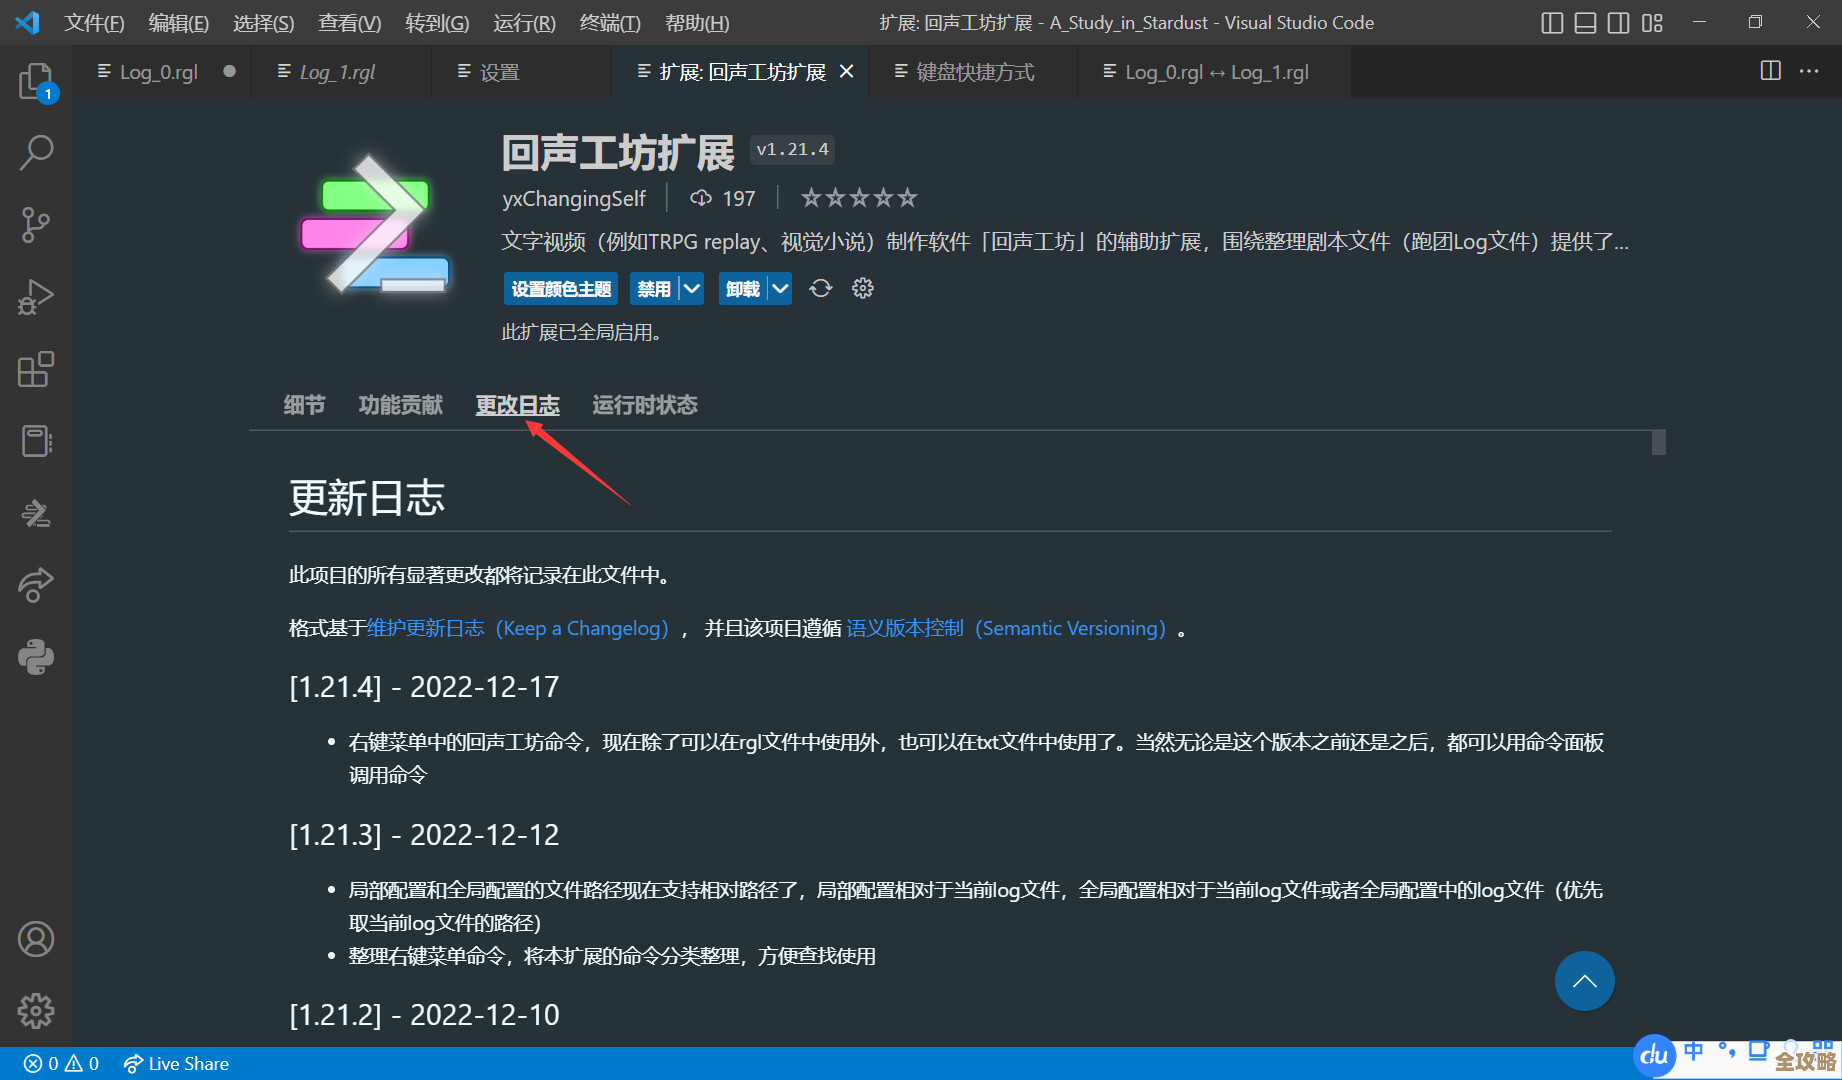Open the Search view
Screen dimensions: 1842x1080
37,152
